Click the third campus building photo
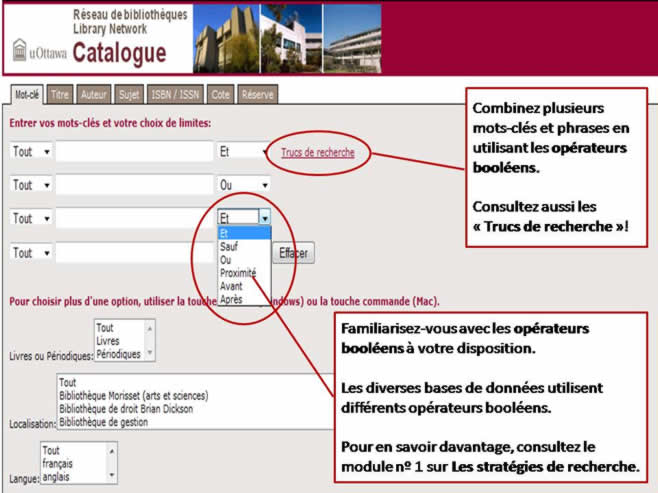Image resolution: width=658 pixels, height=493 pixels. pos(352,39)
